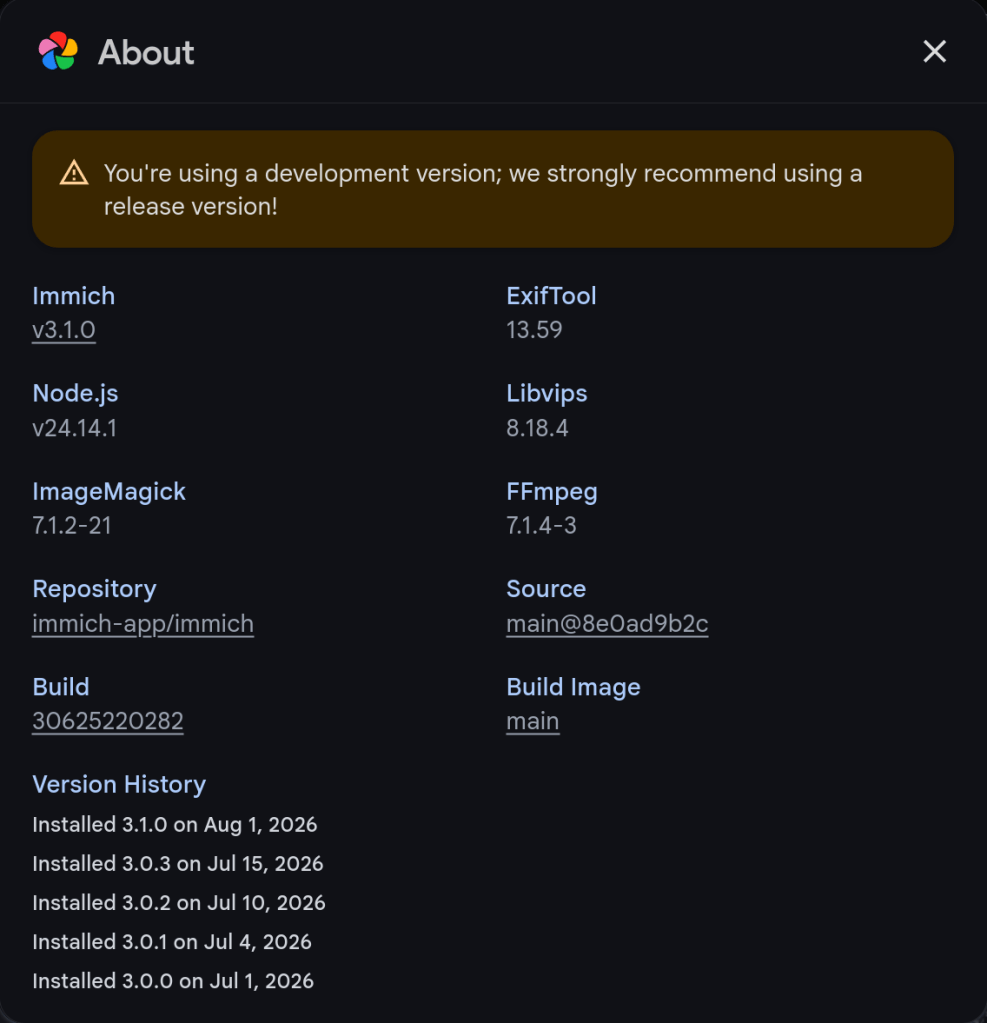Select the Installed 3.0.1 history entry
Image resolution: width=987 pixels, height=1023 pixels.
pos(172,942)
